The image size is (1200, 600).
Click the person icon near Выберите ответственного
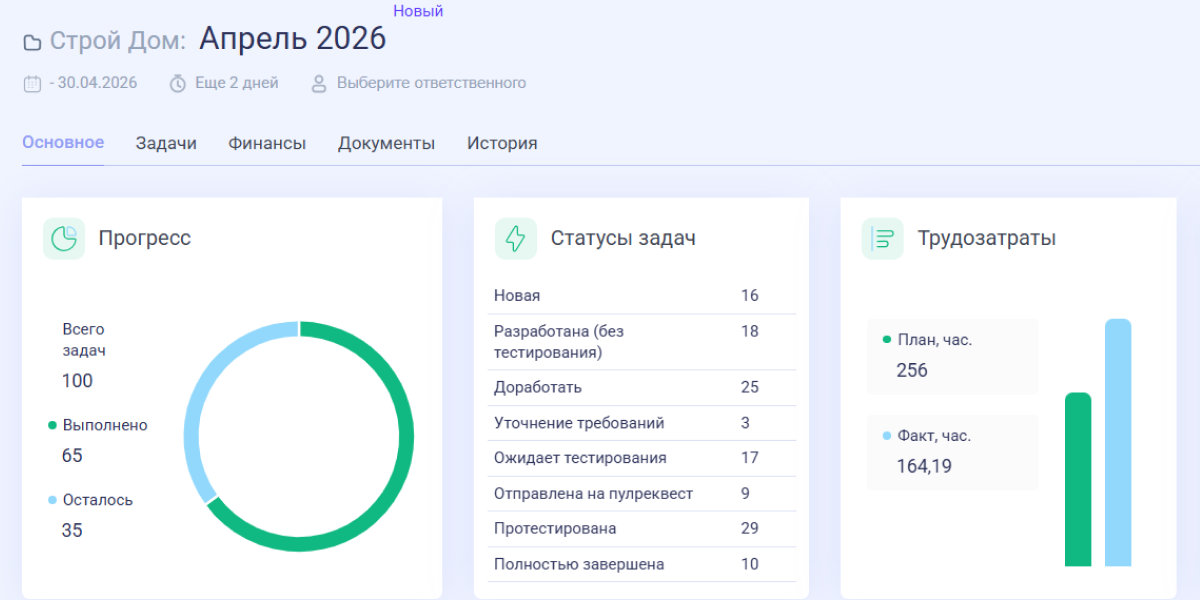pyautogui.click(x=319, y=83)
